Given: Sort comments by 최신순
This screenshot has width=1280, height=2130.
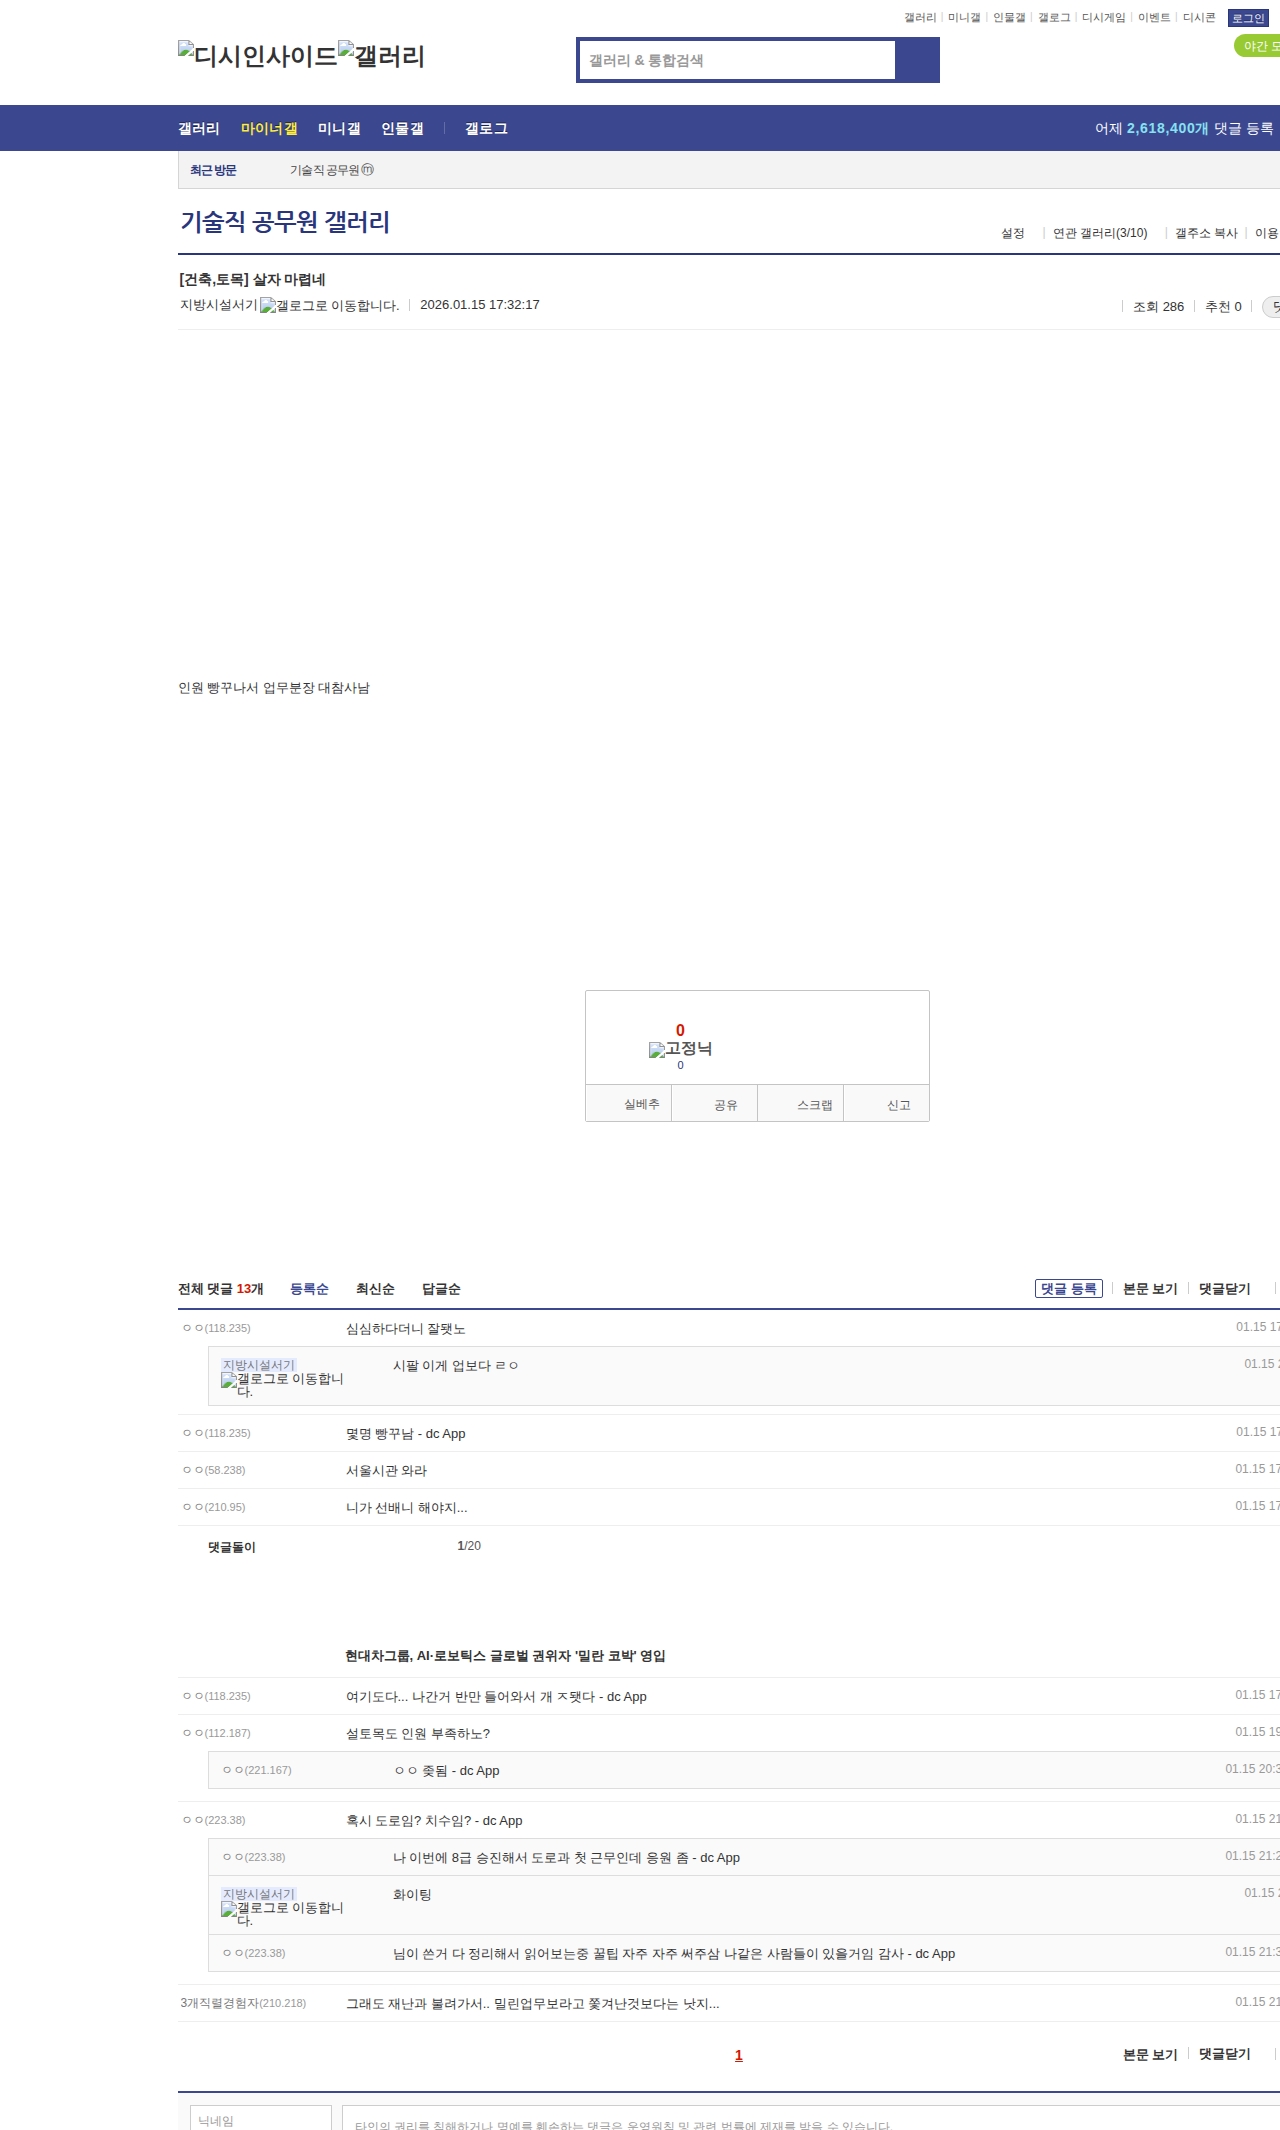Looking at the screenshot, I should click(375, 1289).
